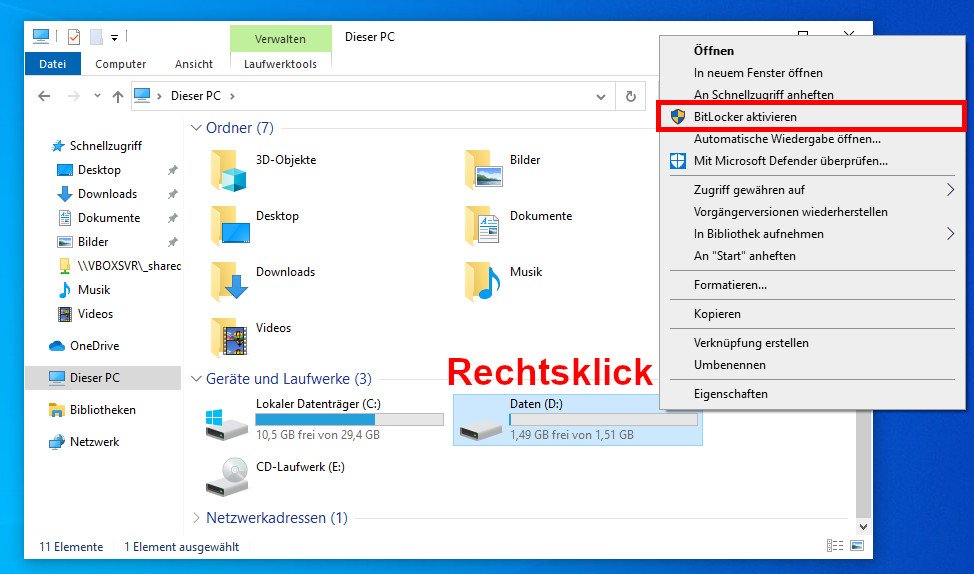Switch to the Ansicht ribbon tab
The width and height of the screenshot is (974, 574).
[x=194, y=64]
